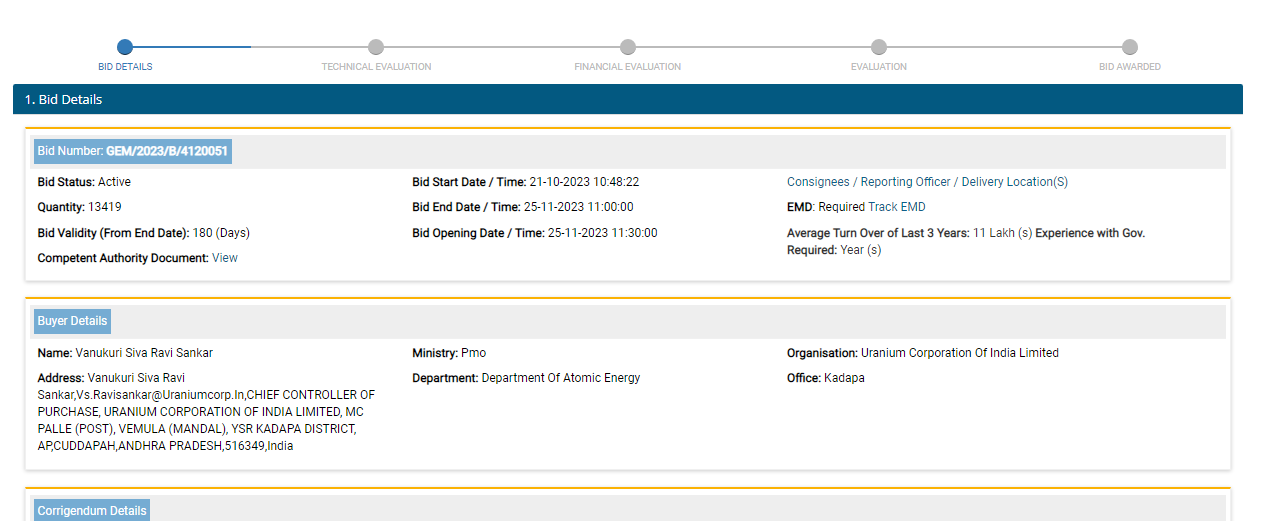The height and width of the screenshot is (521, 1280).
Task: Click the Experience with Gov. Required text
Action: coord(966,242)
